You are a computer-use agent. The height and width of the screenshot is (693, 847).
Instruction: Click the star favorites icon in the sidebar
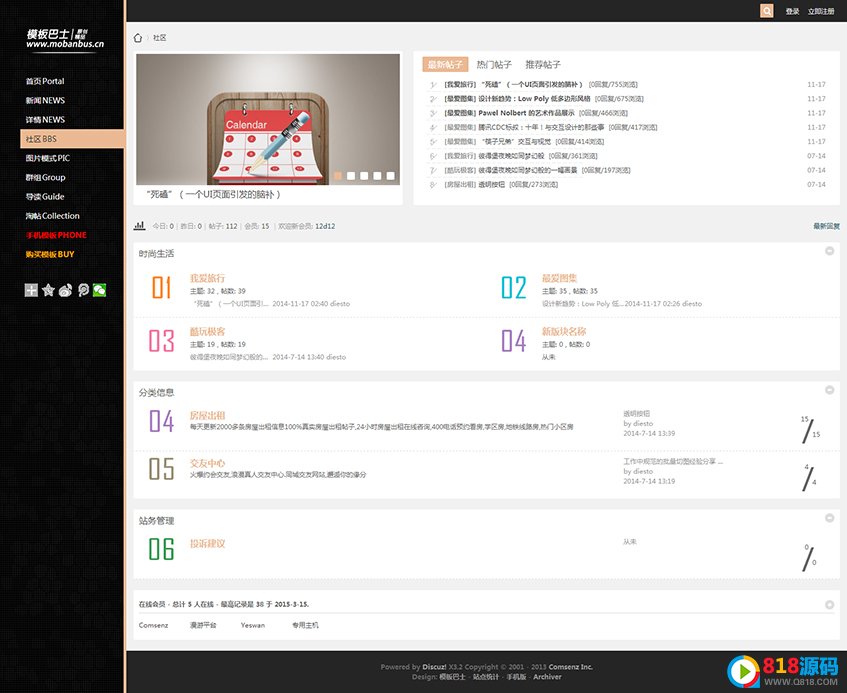click(49, 290)
